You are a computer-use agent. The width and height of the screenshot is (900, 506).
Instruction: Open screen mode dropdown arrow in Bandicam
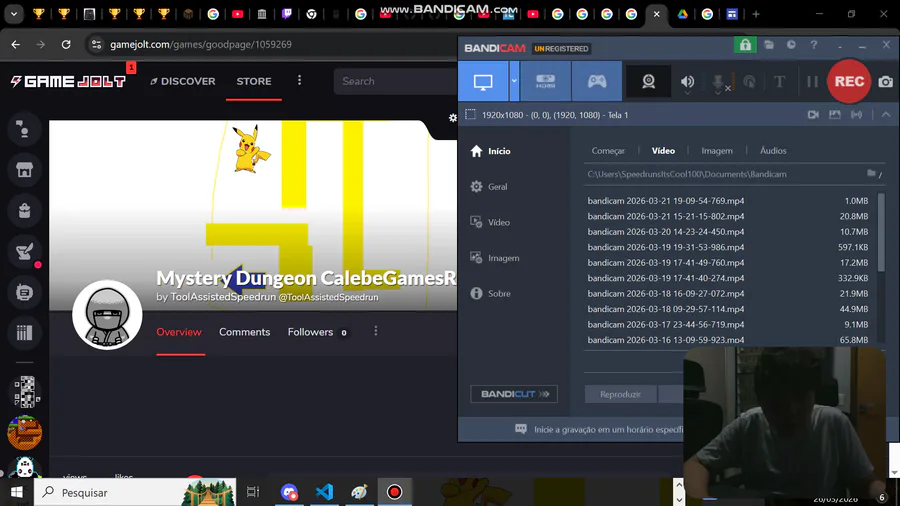[x=514, y=81]
